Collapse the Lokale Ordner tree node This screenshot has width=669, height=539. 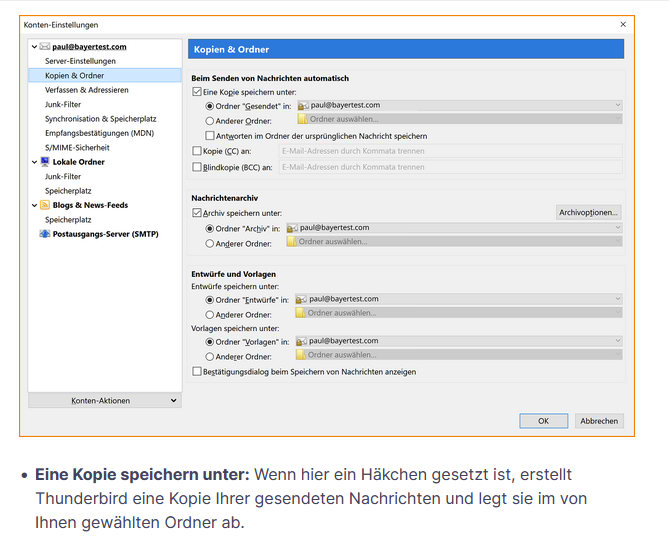point(34,162)
